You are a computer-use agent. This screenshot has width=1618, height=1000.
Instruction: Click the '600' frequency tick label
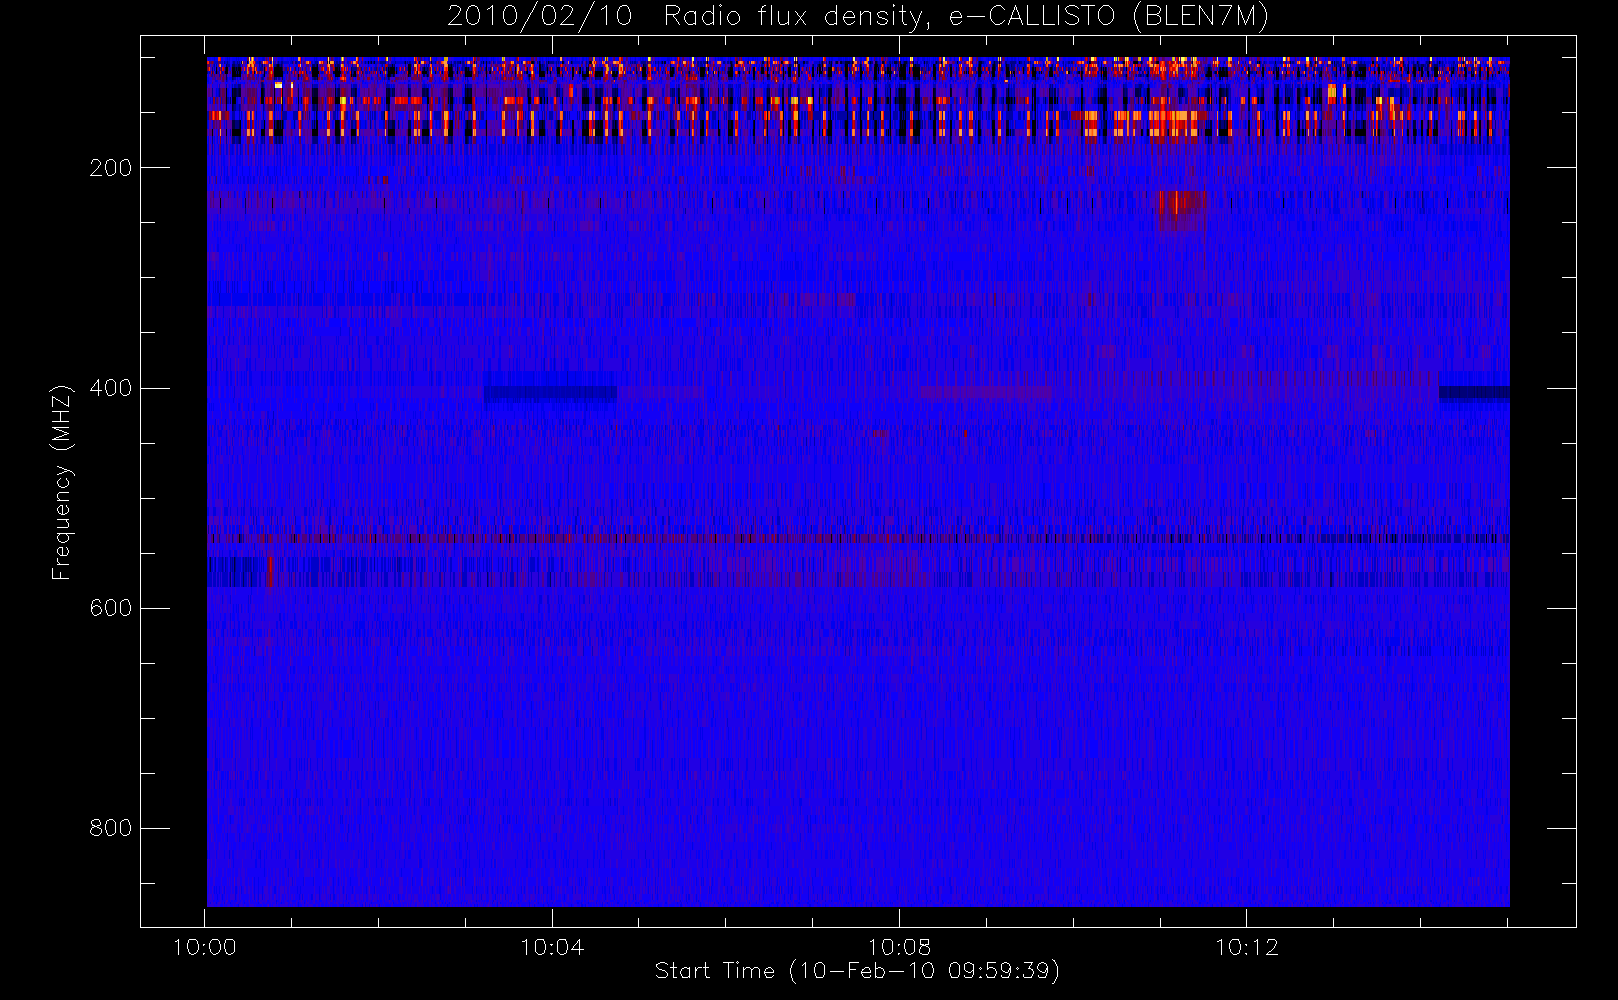coord(110,608)
